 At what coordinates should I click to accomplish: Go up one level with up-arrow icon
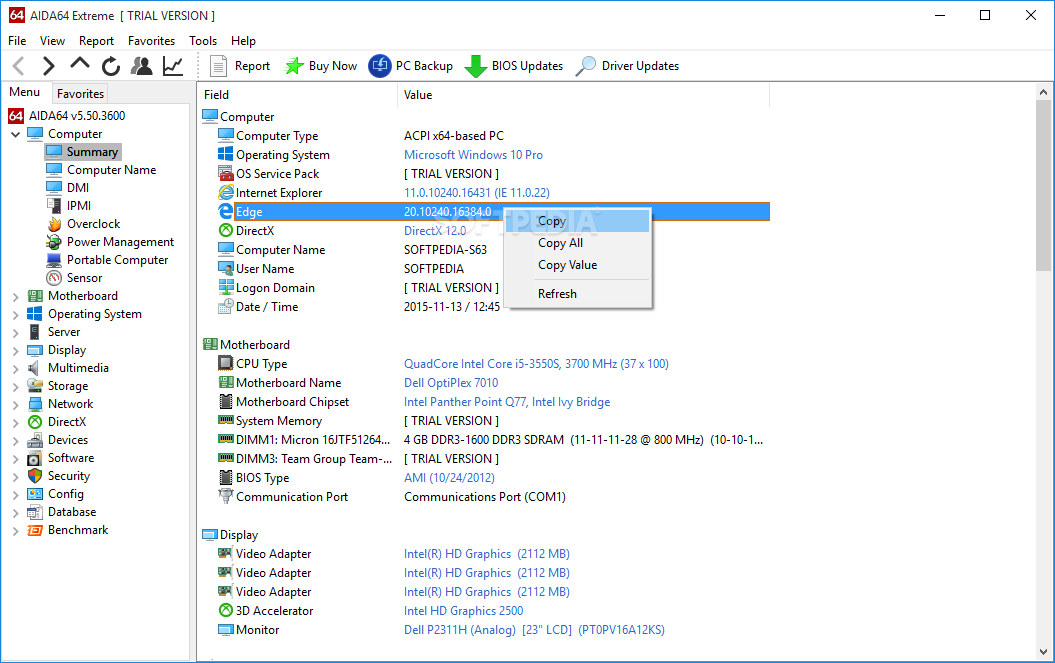pyautogui.click(x=80, y=64)
